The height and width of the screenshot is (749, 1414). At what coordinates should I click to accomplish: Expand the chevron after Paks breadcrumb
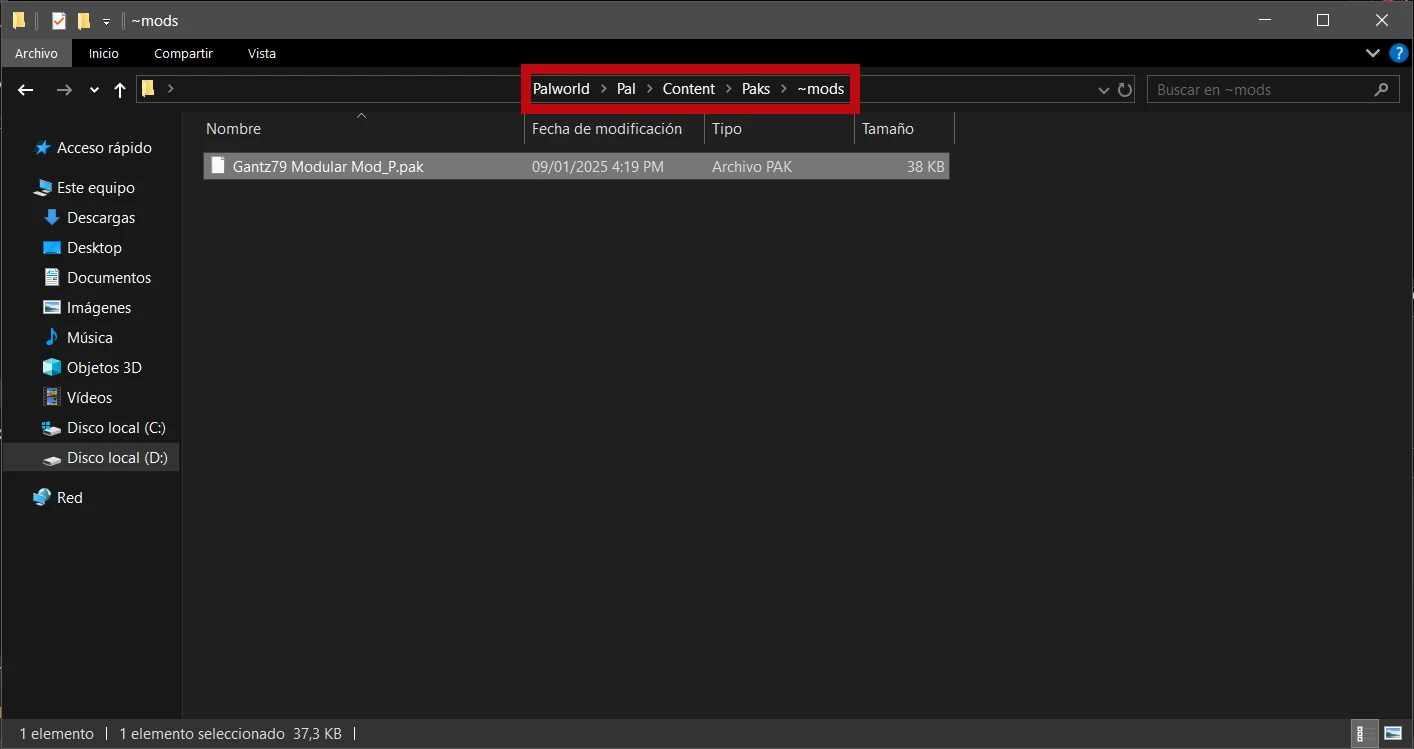(783, 88)
